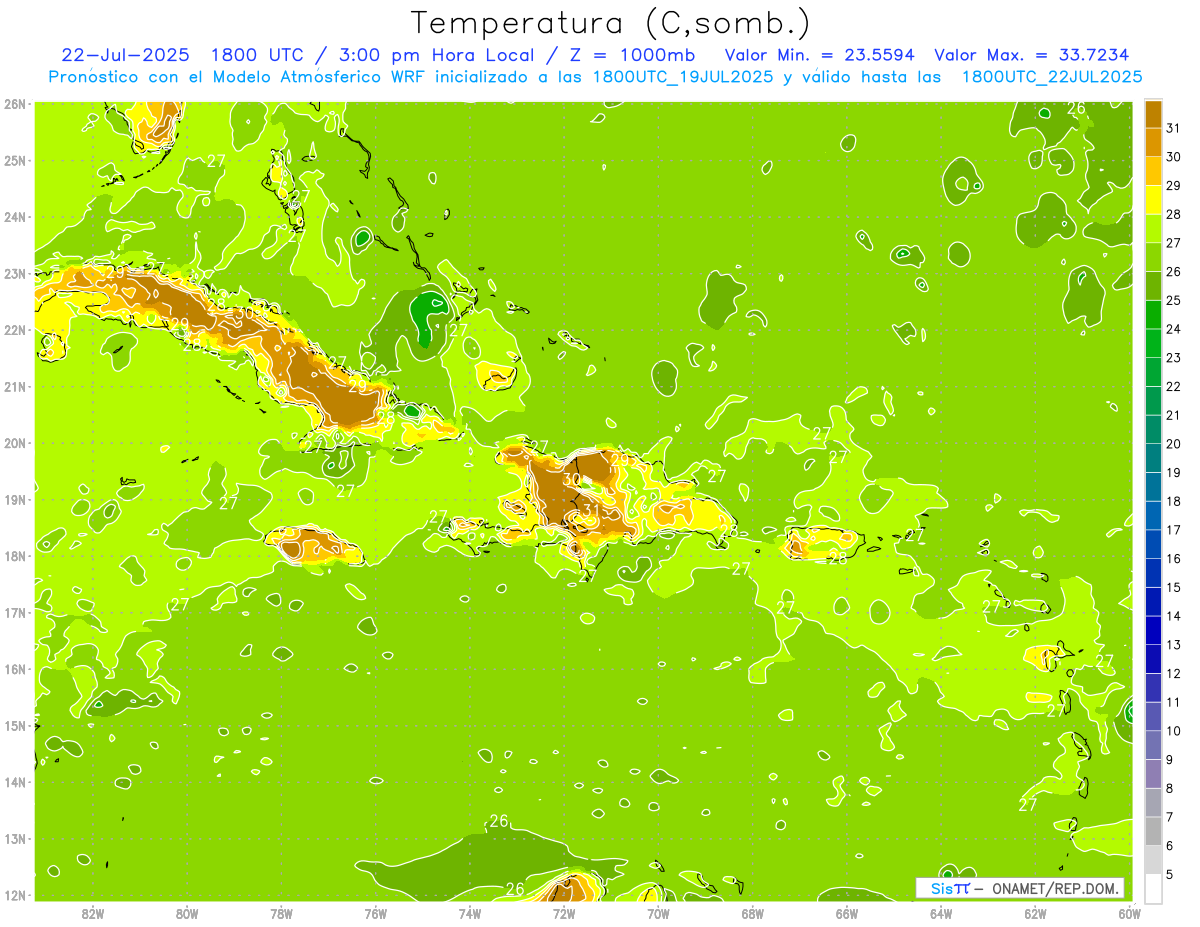Click the "Valor Max. = 33.7234" value

(1031, 56)
